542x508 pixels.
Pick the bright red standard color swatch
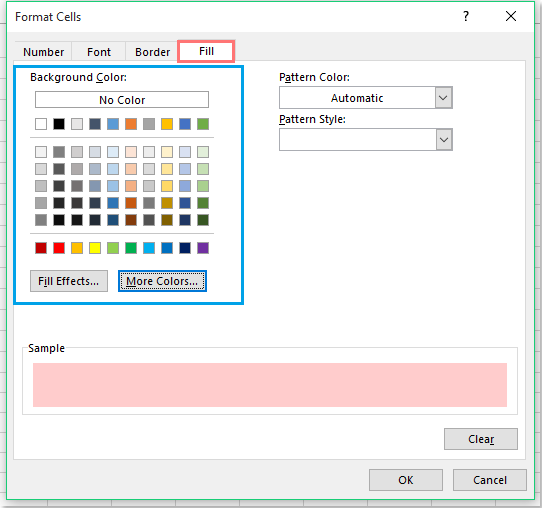[x=59, y=248]
